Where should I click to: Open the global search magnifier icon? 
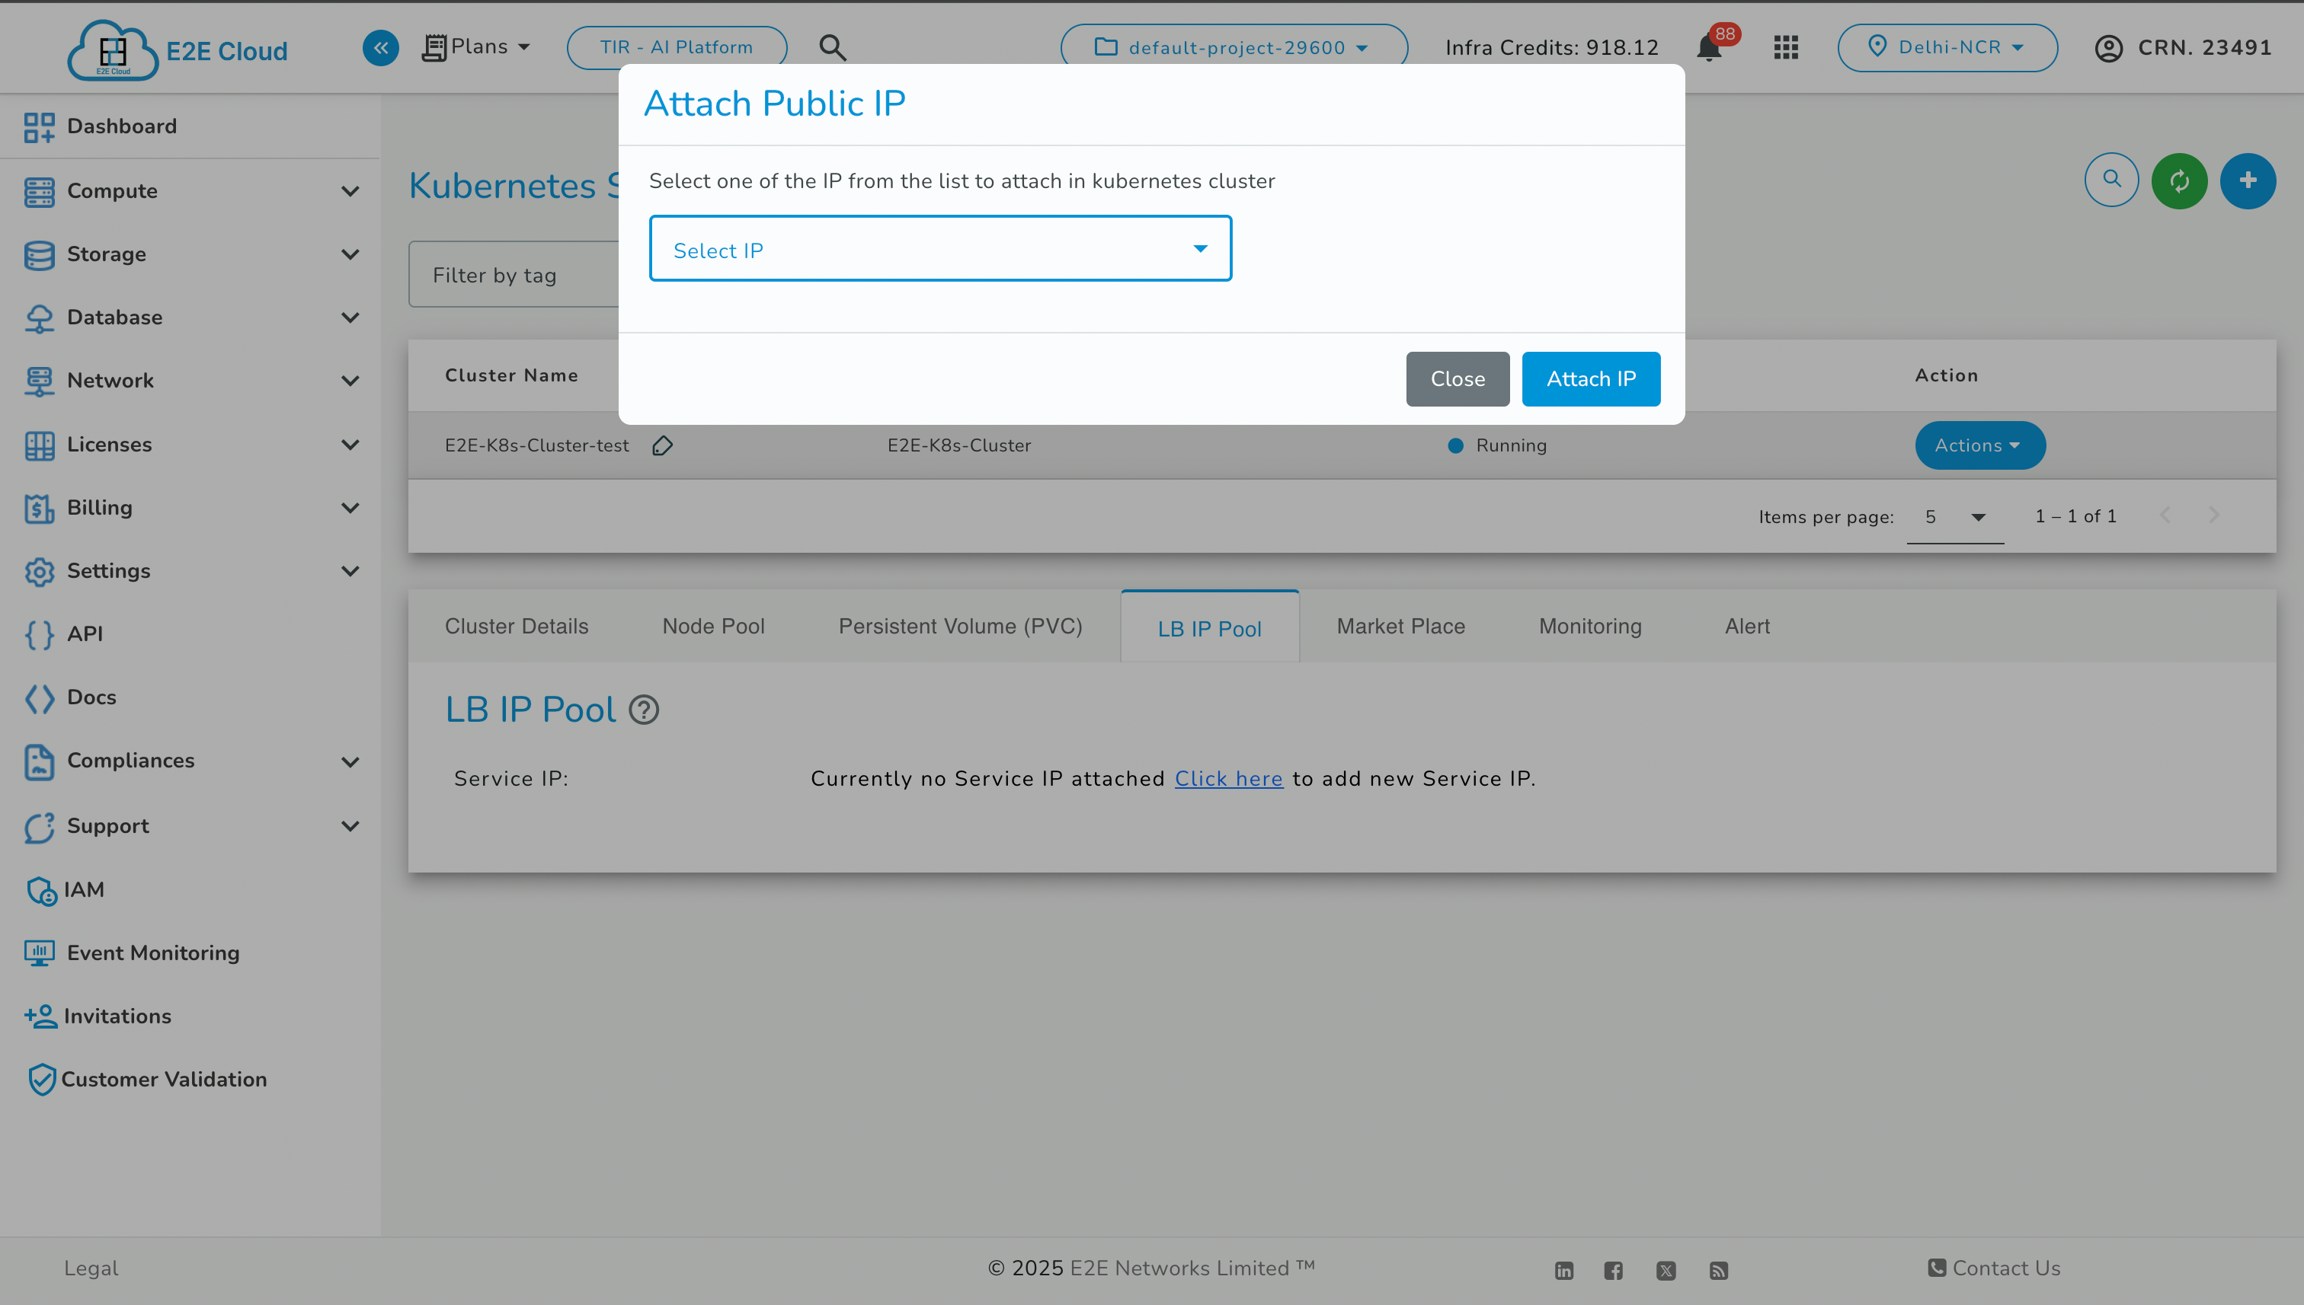click(832, 47)
